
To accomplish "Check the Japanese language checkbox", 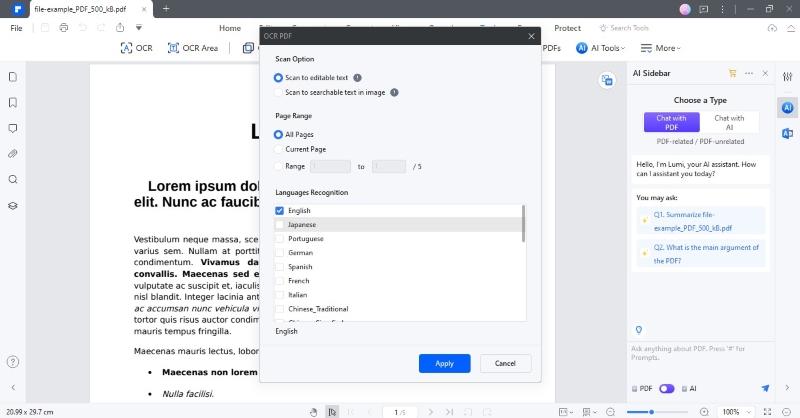I will click(280, 225).
